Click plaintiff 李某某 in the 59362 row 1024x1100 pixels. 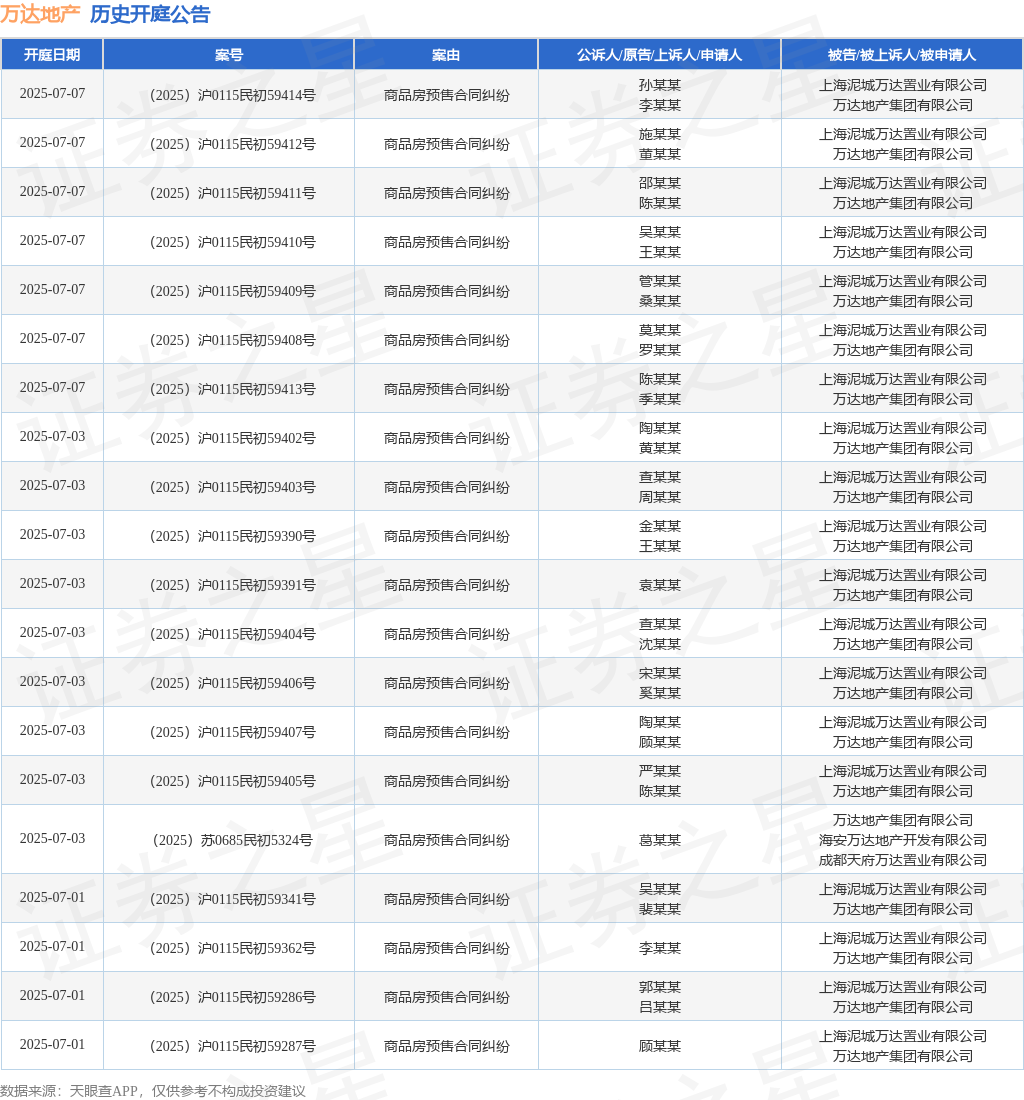click(660, 948)
